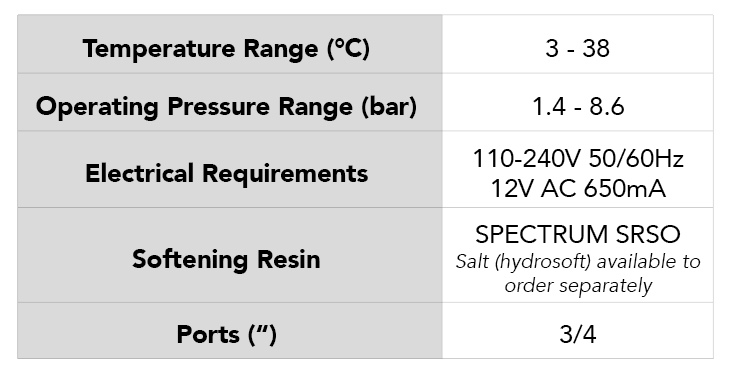Click the Operating Pressure Range (bar) label
The height and width of the screenshot is (374, 730).
[x=226, y=107]
